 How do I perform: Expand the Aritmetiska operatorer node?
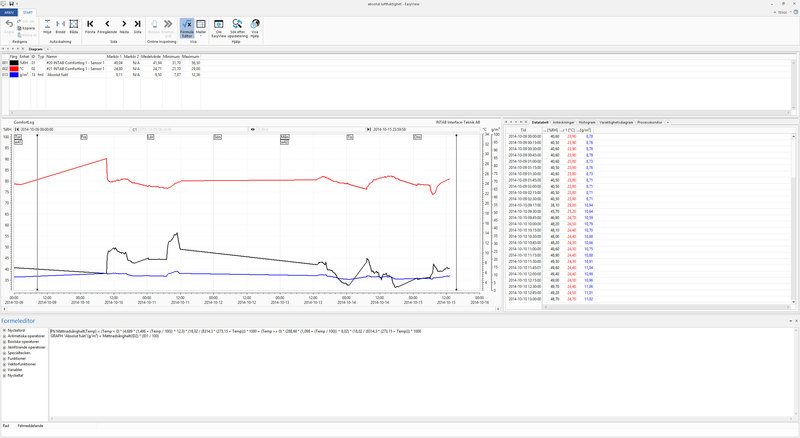pos(4,336)
